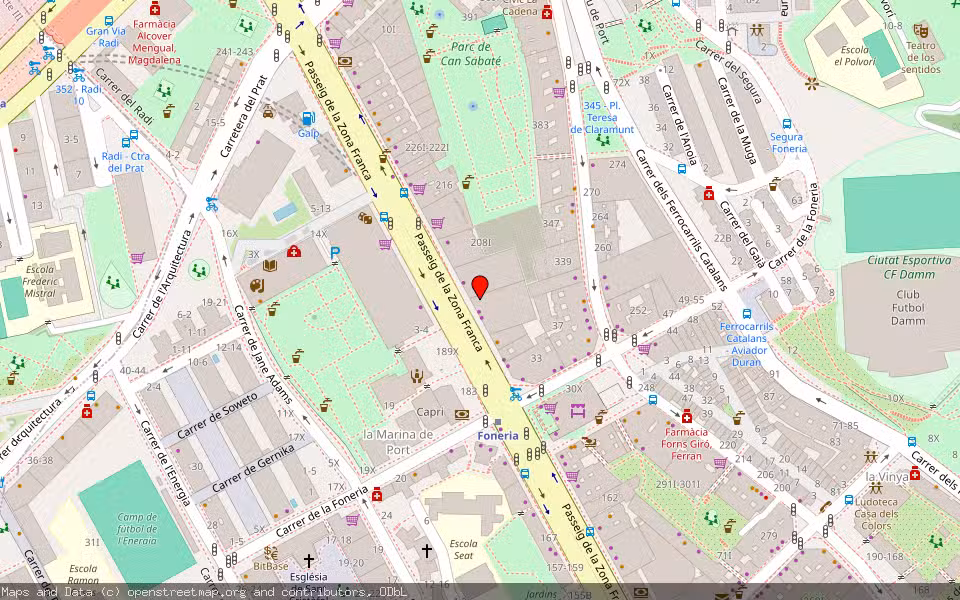Screen dimensions: 960x600
Task: Select the library book icon
Action: 270,265
